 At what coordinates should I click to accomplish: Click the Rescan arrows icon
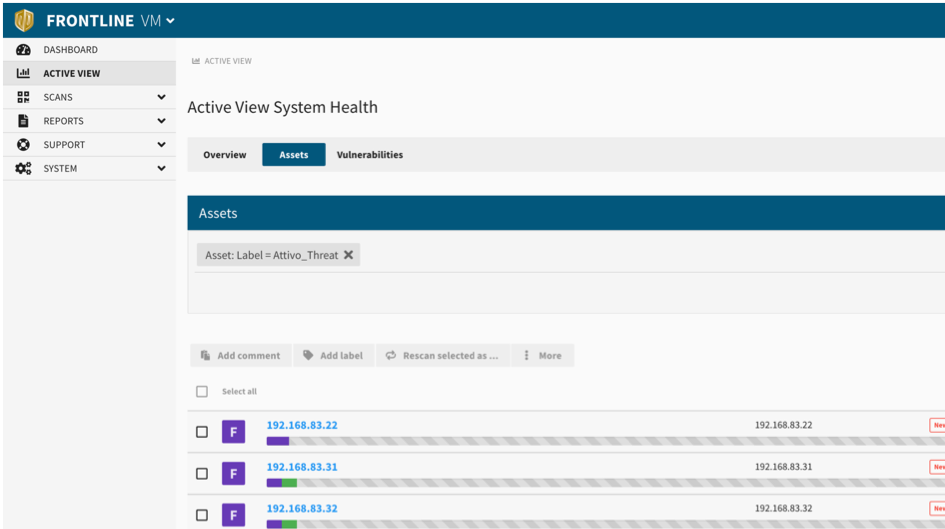click(391, 355)
